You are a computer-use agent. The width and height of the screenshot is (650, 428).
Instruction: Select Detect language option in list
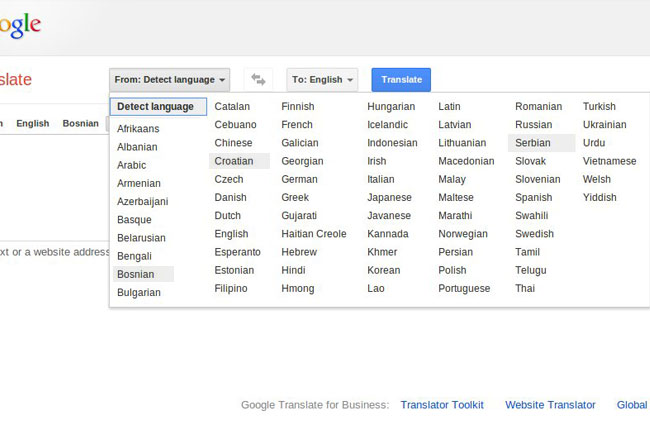click(158, 107)
